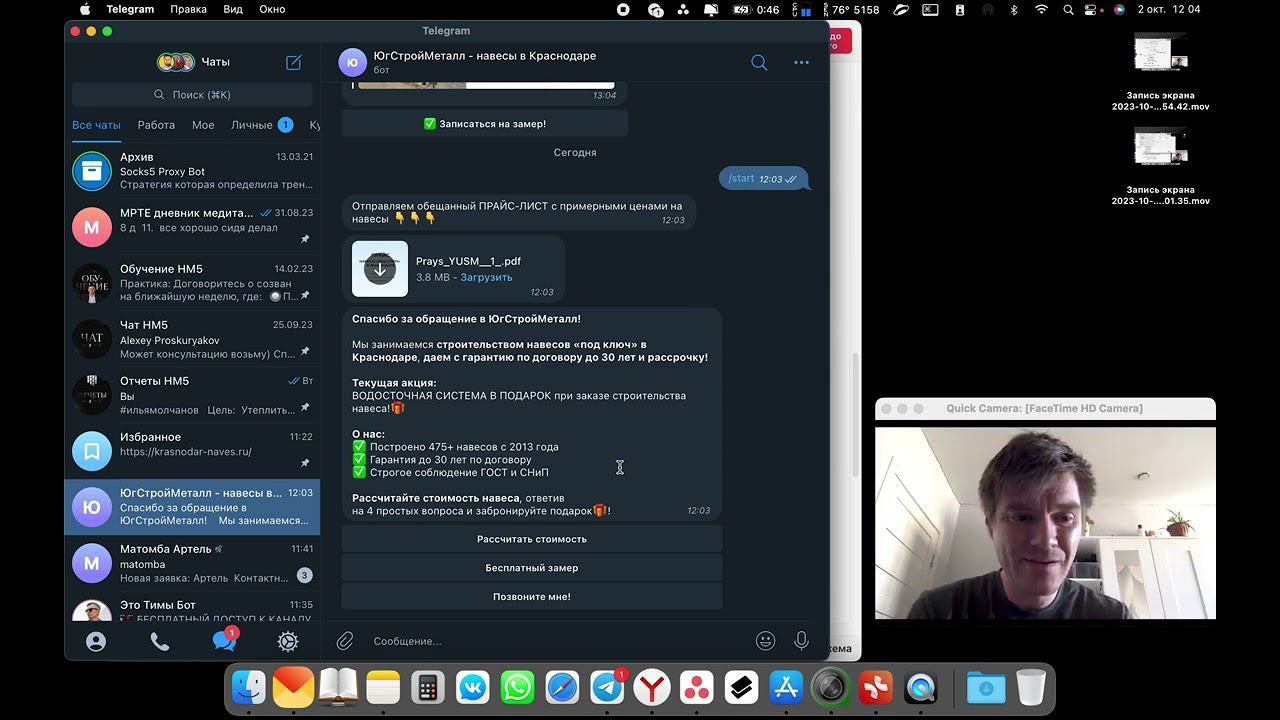The height and width of the screenshot is (720, 1280).
Task: Open Telegram Settings gear icon
Action: coord(288,642)
